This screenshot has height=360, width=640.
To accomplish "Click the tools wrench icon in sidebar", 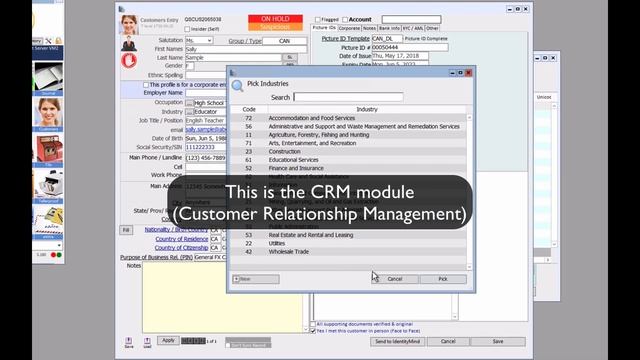I will tap(49, 41).
